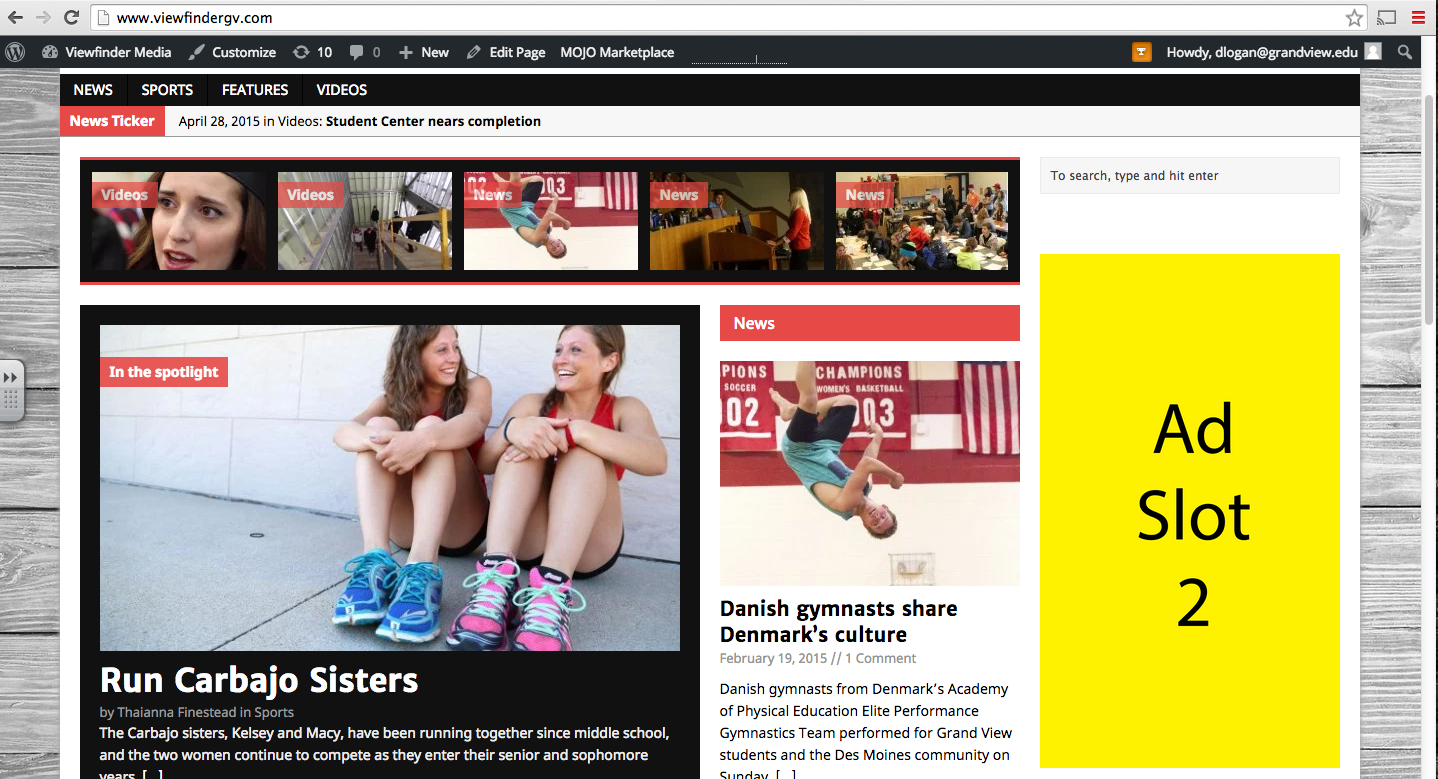Click the orange notification icon
1438x779 pixels.
point(1141,52)
